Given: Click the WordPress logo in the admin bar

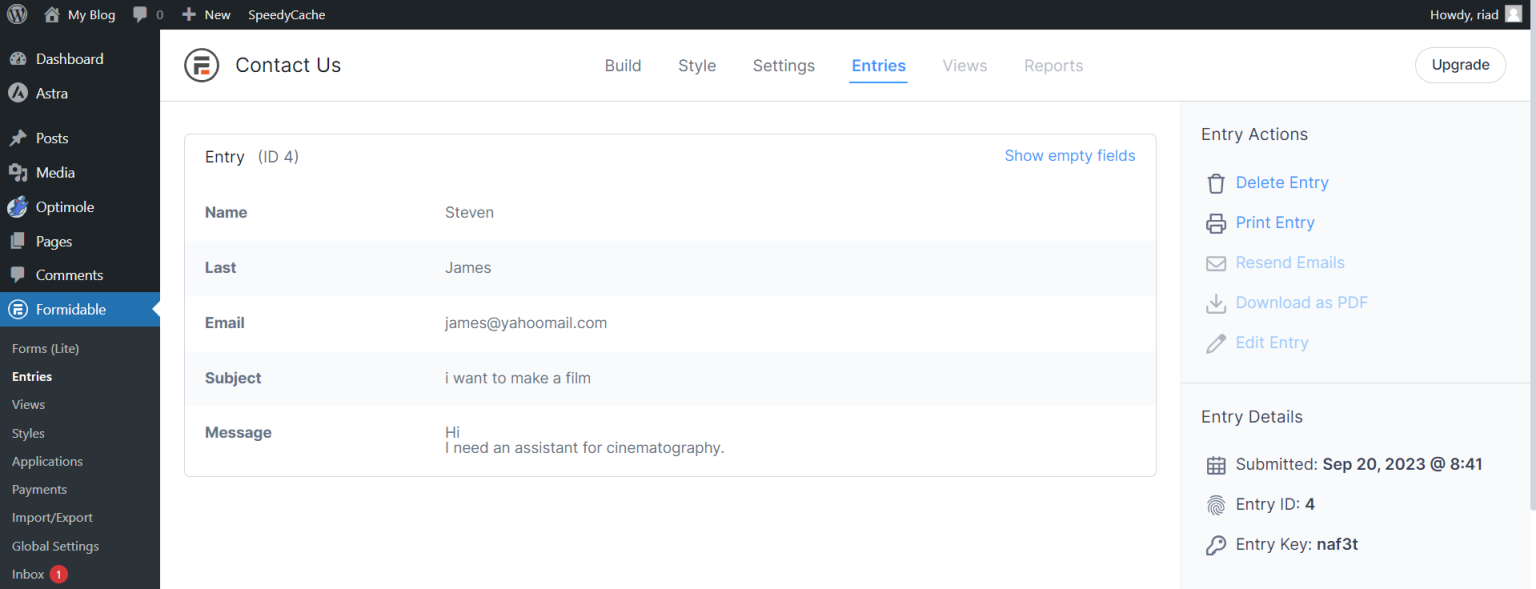Looking at the screenshot, I should click(17, 14).
